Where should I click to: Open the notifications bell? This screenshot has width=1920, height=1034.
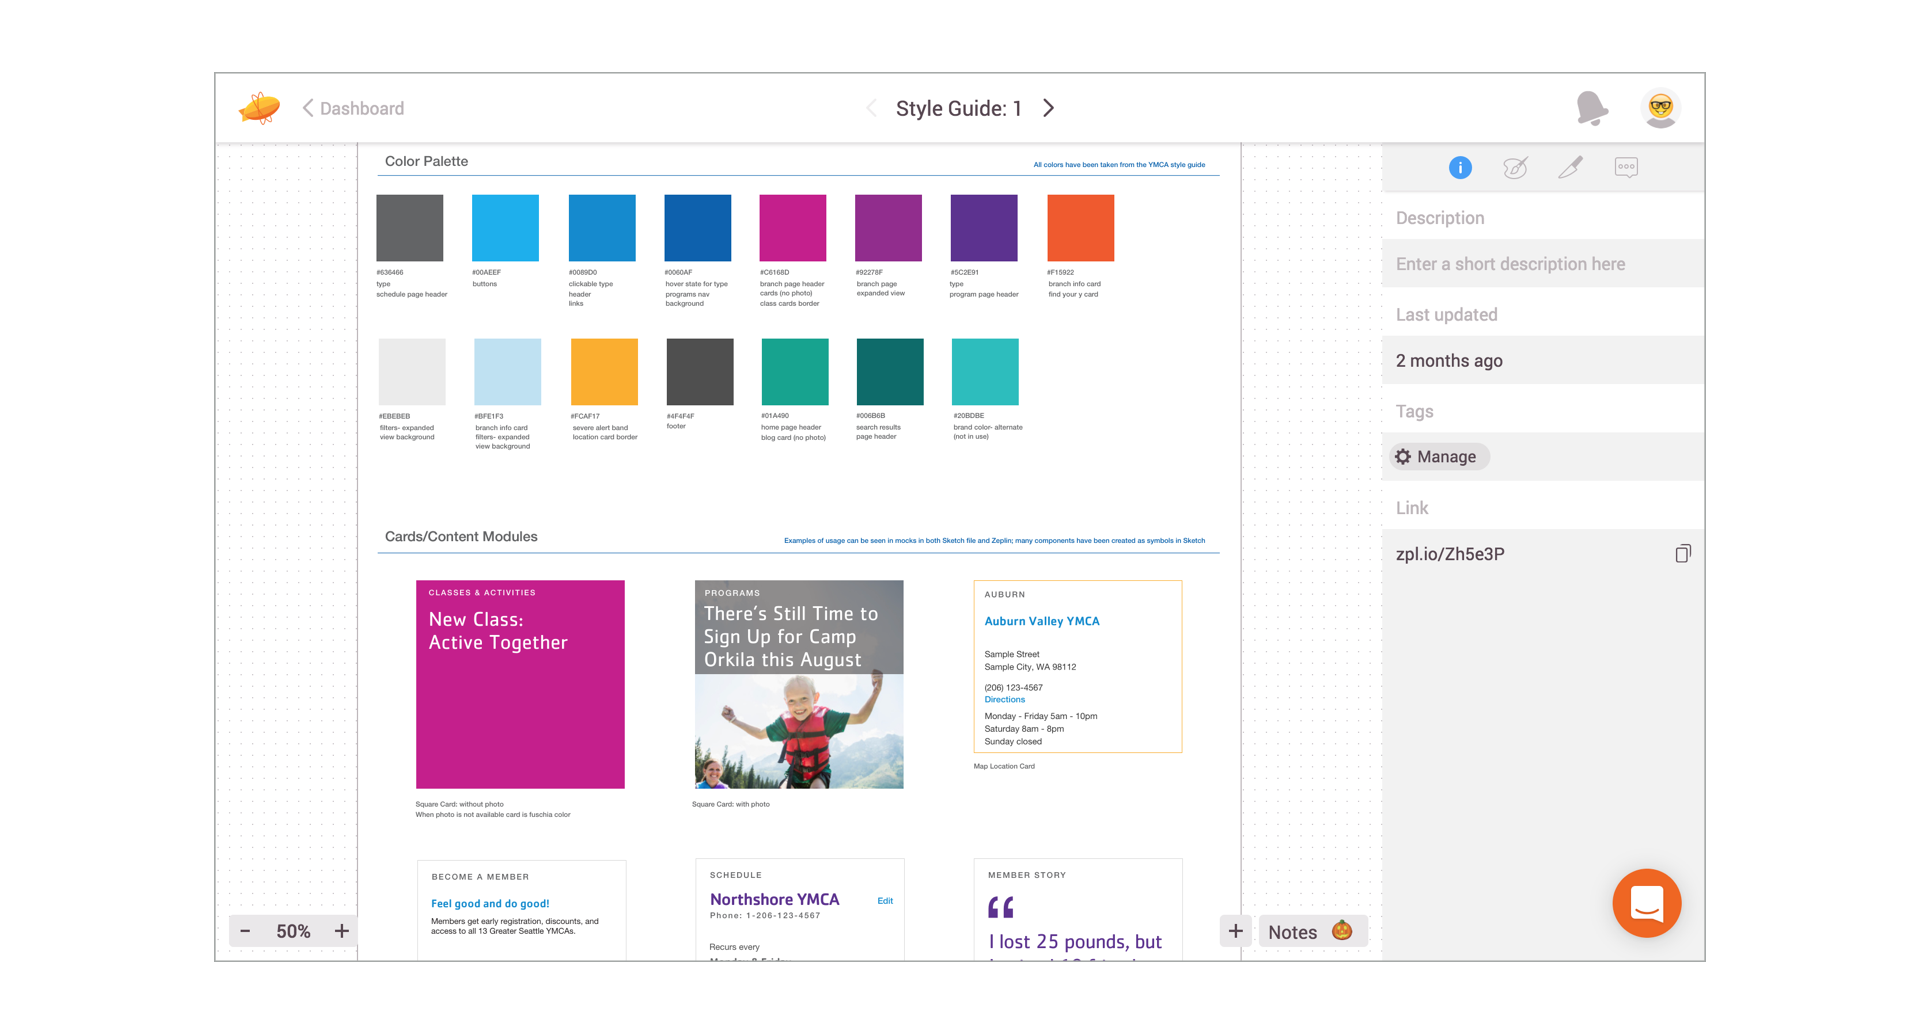[x=1591, y=108]
